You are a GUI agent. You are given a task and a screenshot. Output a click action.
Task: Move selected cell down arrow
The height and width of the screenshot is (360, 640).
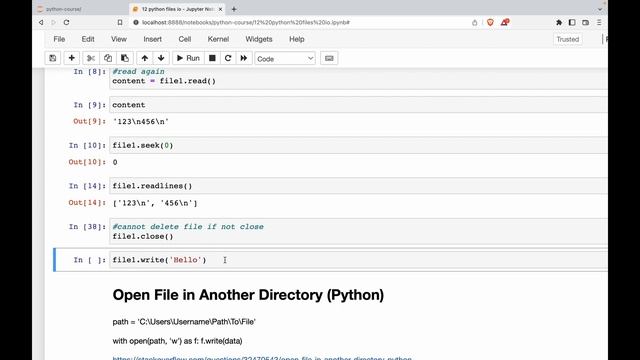click(161, 58)
